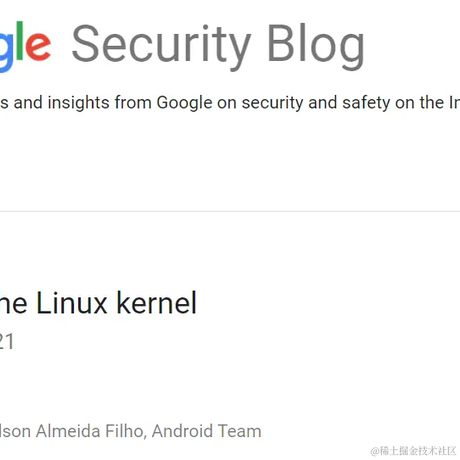The height and width of the screenshot is (460, 460).
Task: Click the blank space between header and divider
Action: pyautogui.click(x=230, y=162)
